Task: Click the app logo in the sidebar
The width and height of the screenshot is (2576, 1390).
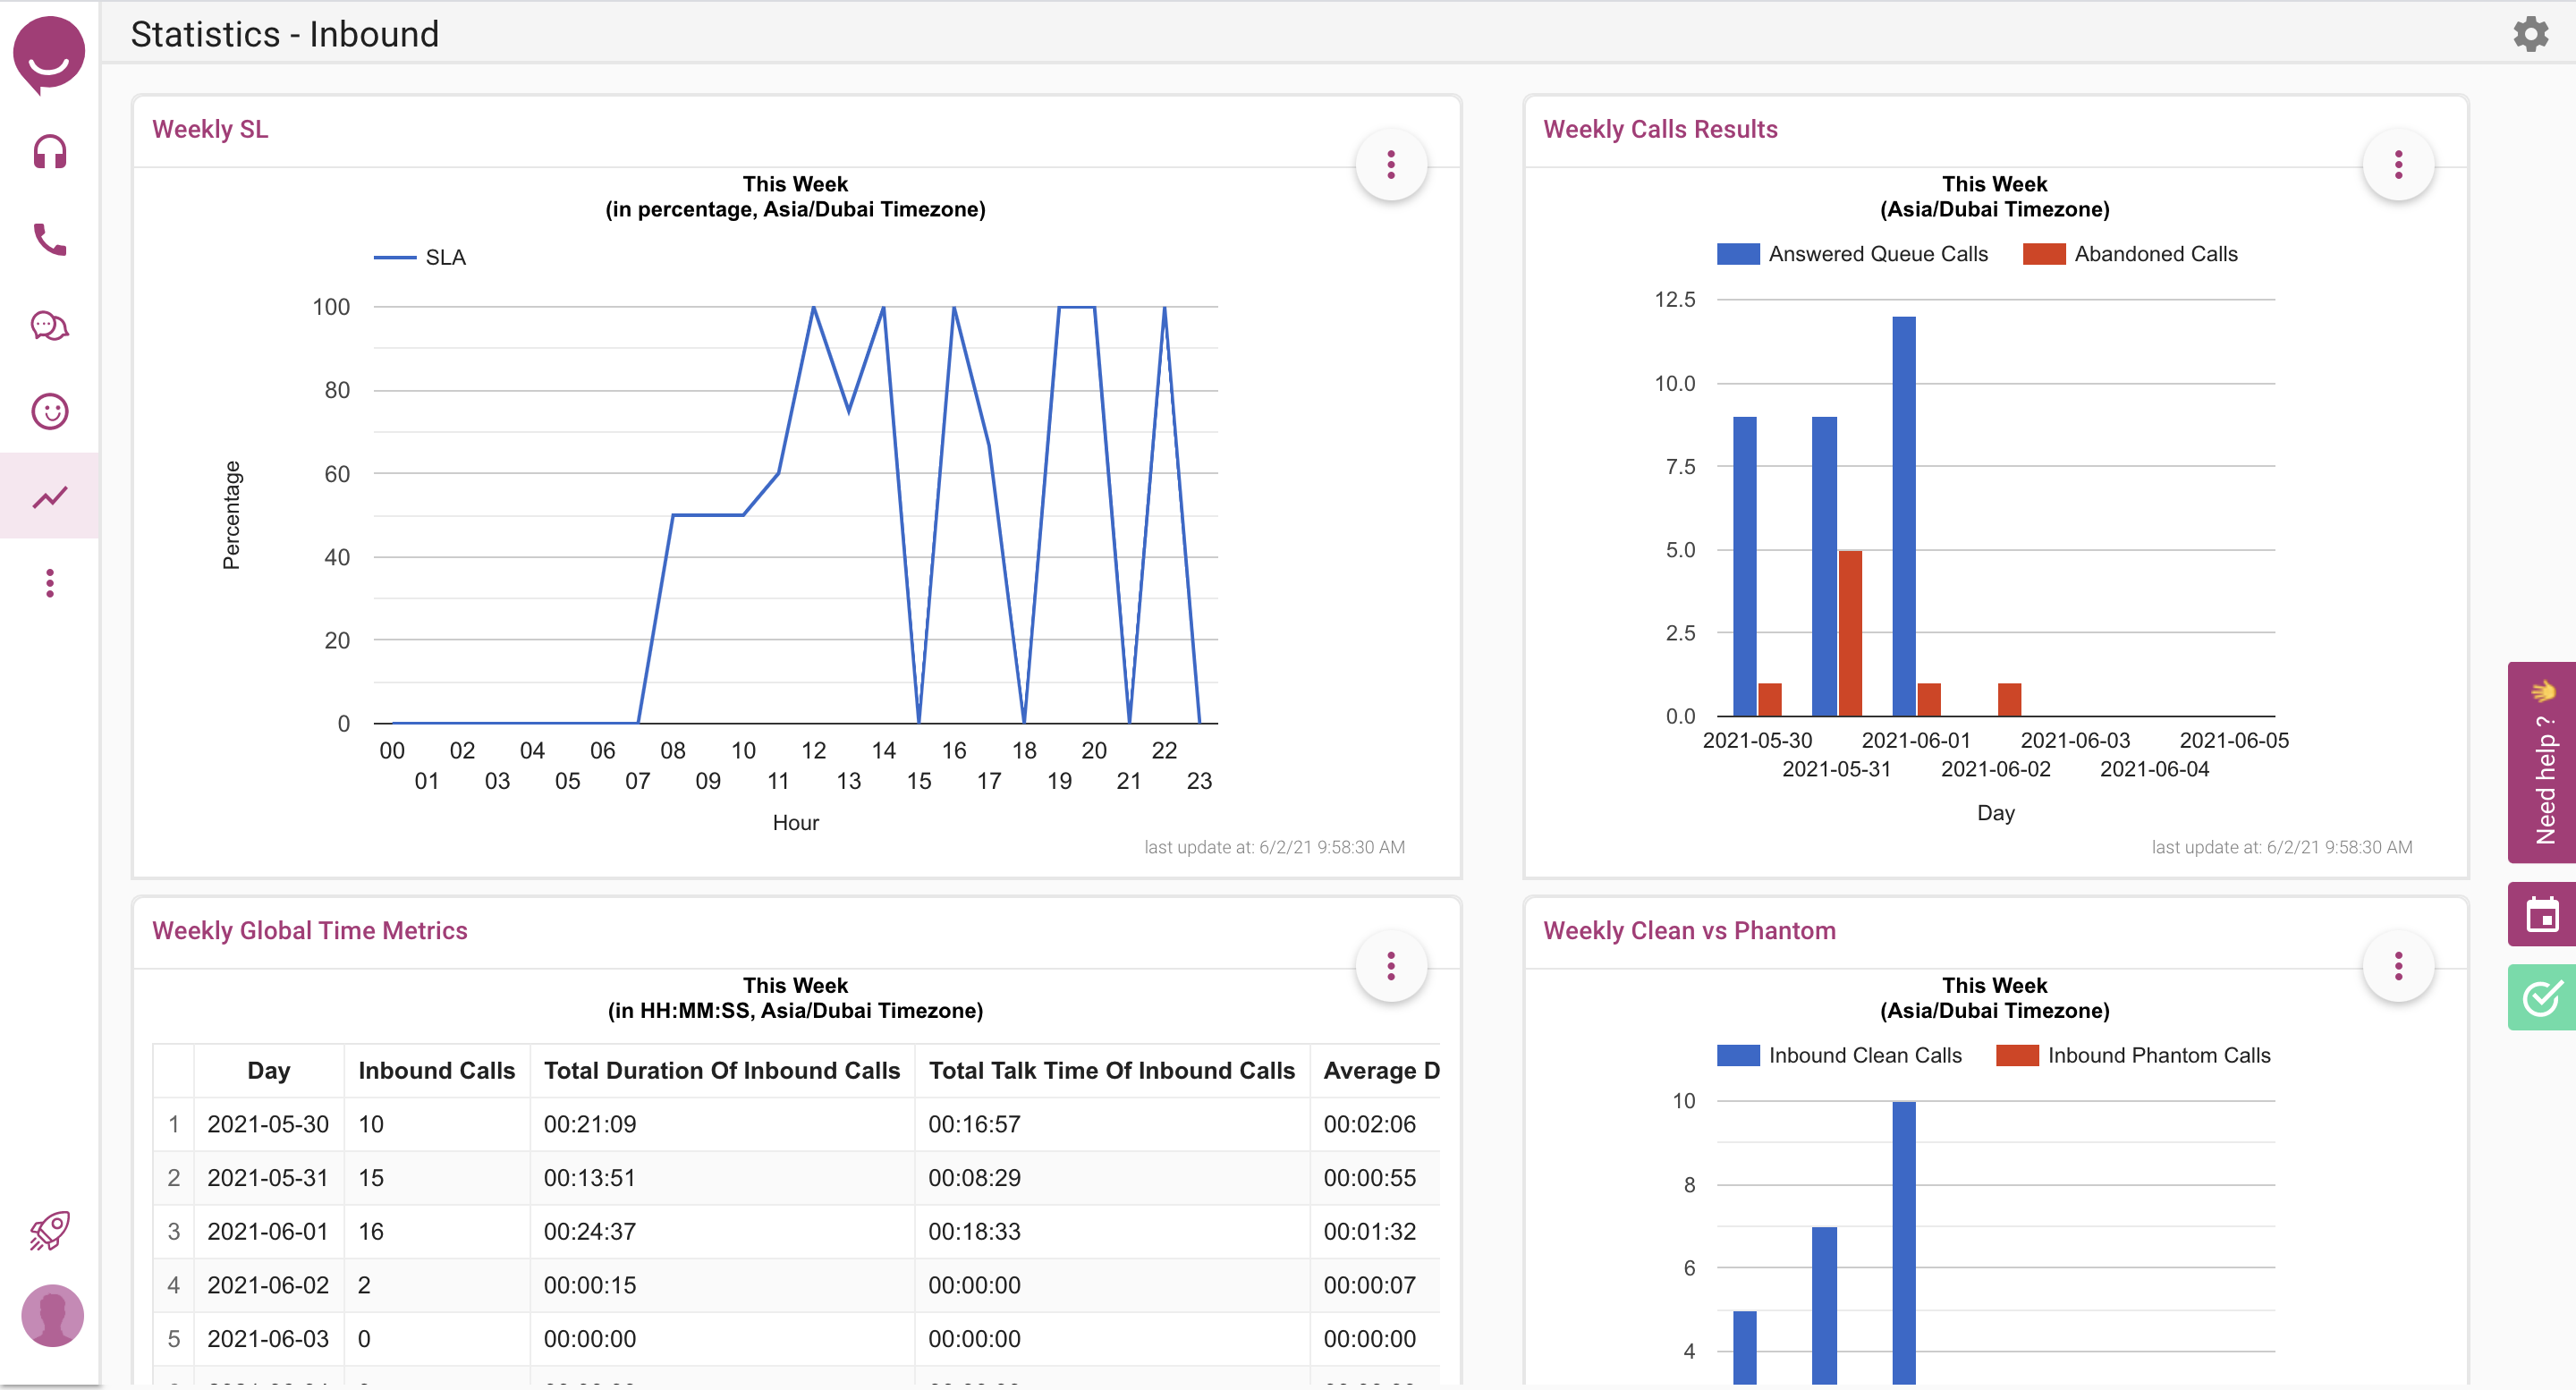Action: point(49,55)
